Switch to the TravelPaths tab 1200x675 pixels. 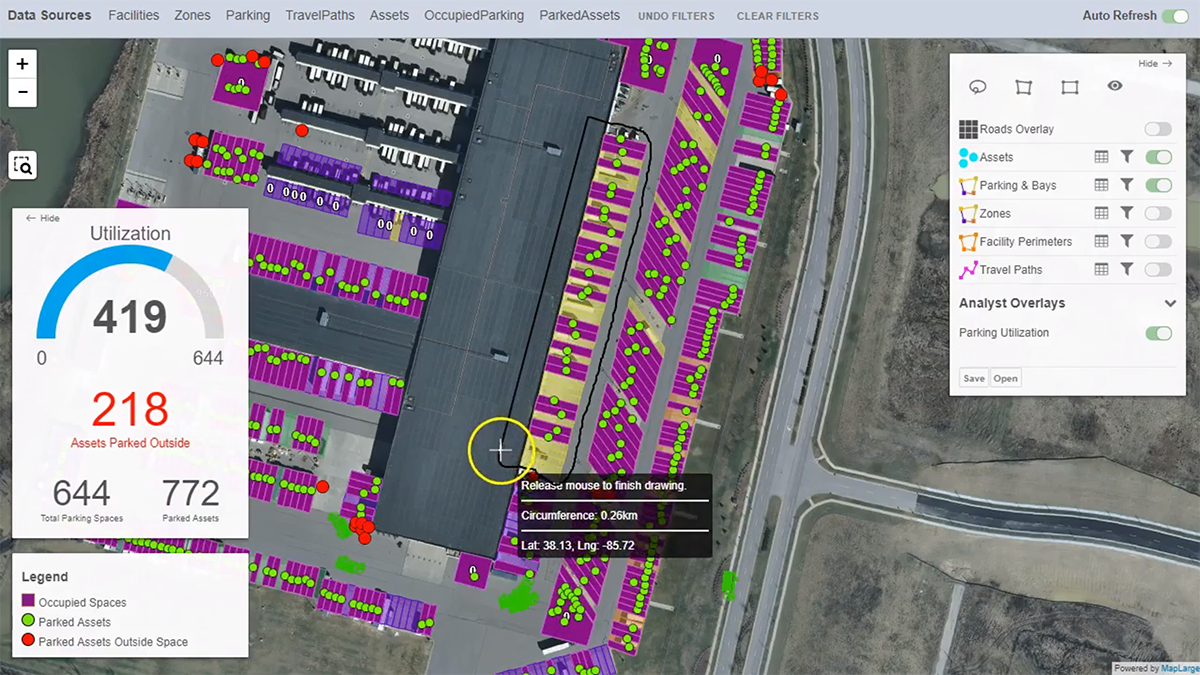[x=320, y=16]
